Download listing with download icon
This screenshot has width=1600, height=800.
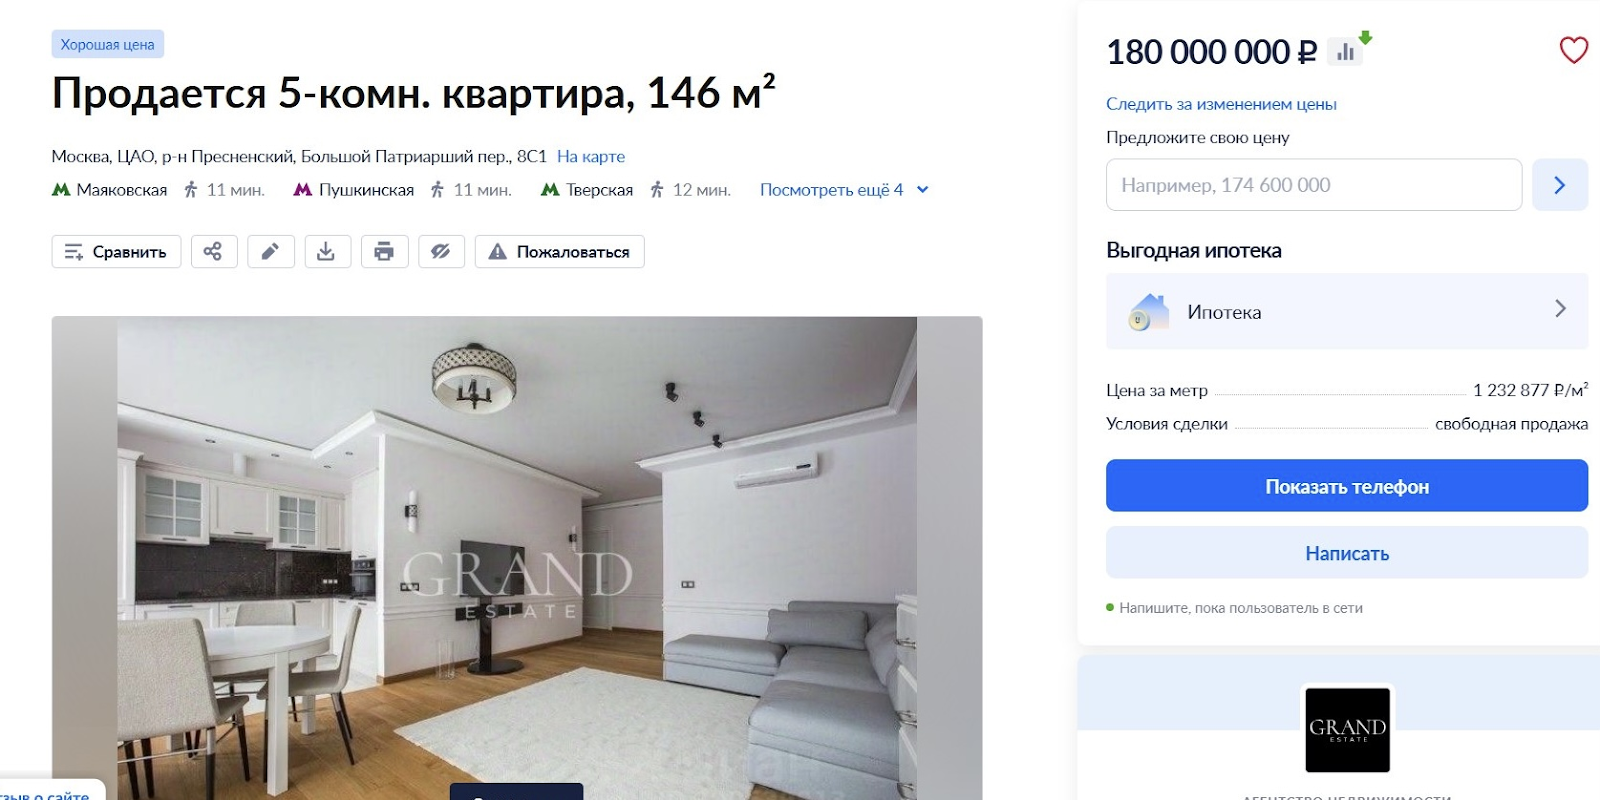pyautogui.click(x=326, y=252)
